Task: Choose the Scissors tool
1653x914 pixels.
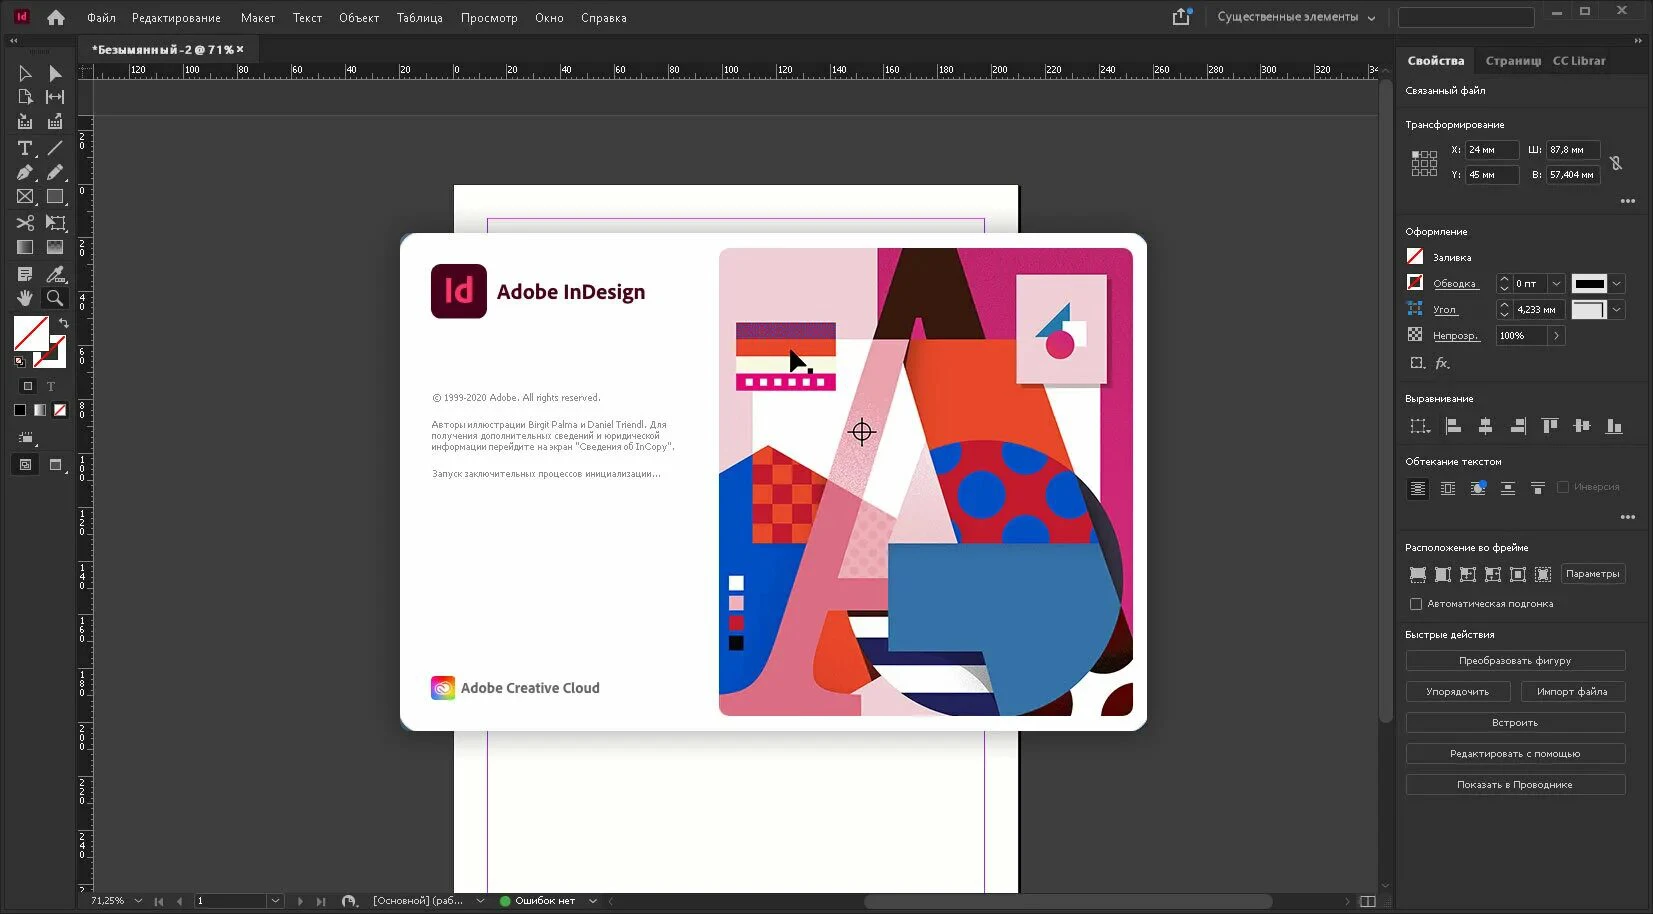Action: tap(25, 223)
